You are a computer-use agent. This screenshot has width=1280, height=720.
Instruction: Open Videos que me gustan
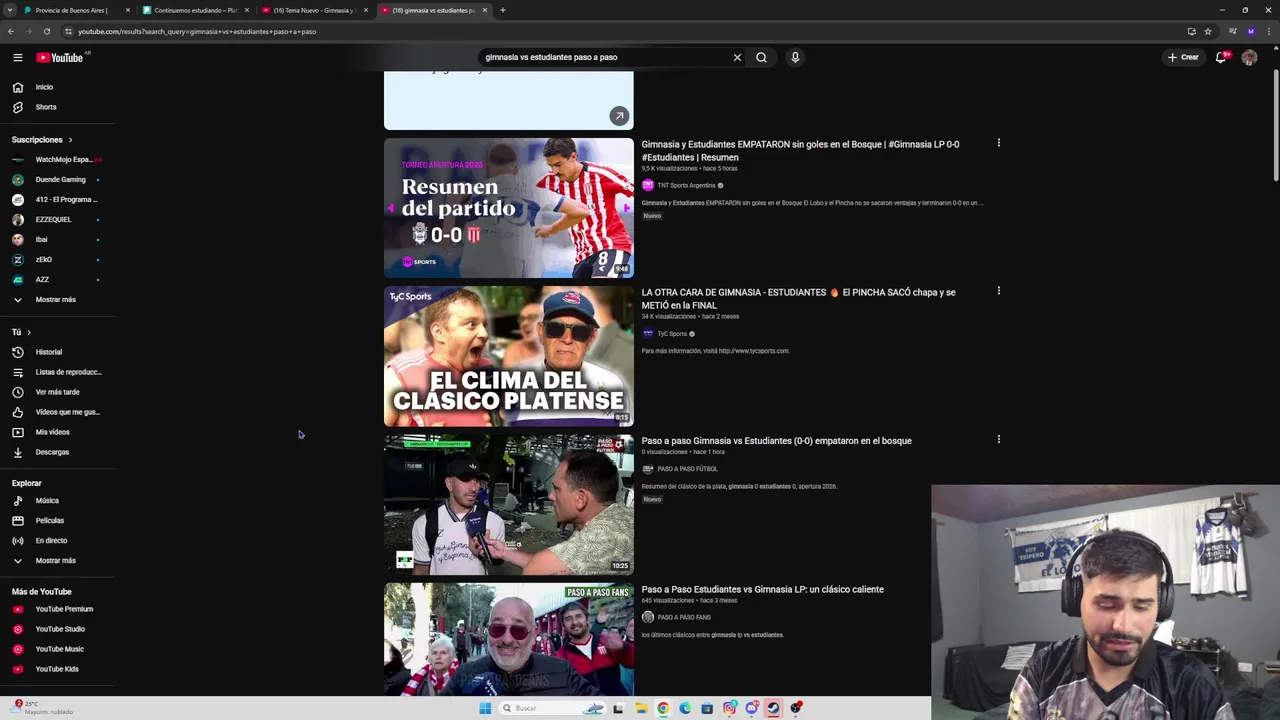[58, 412]
